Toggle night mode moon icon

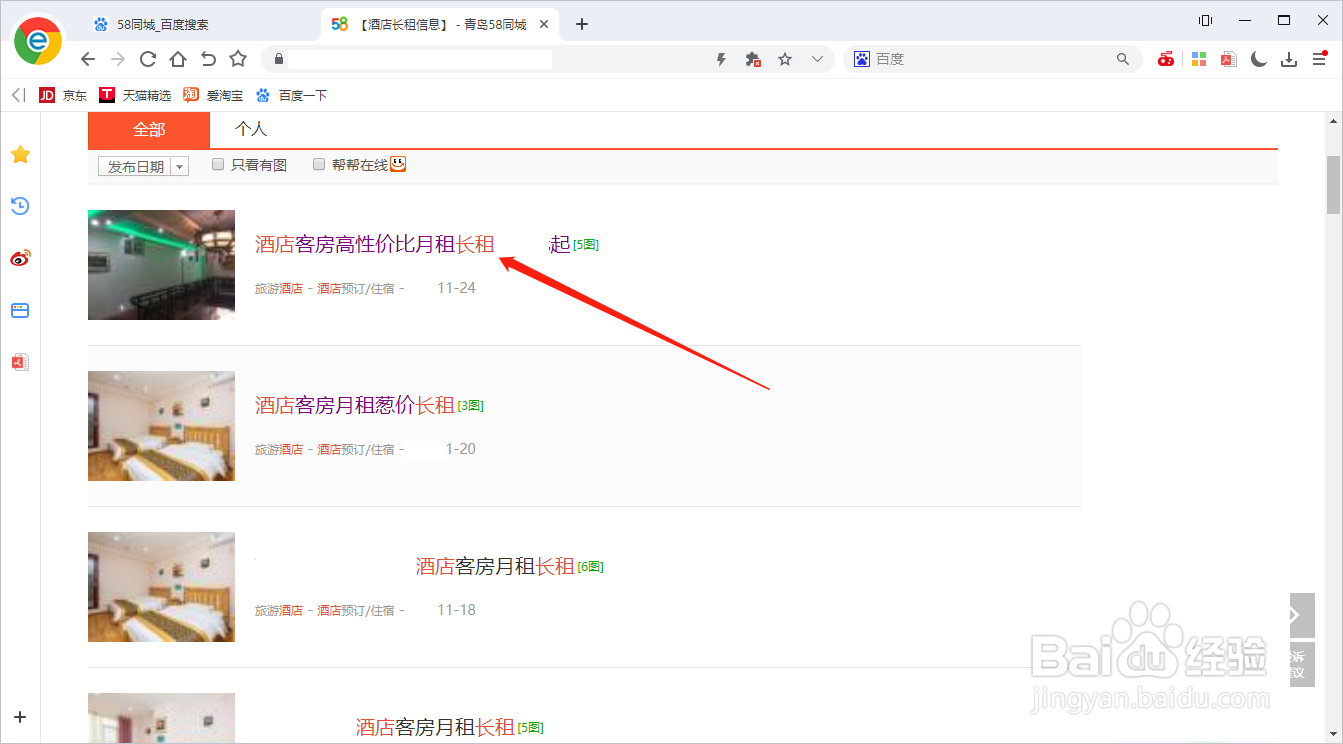(x=1259, y=59)
